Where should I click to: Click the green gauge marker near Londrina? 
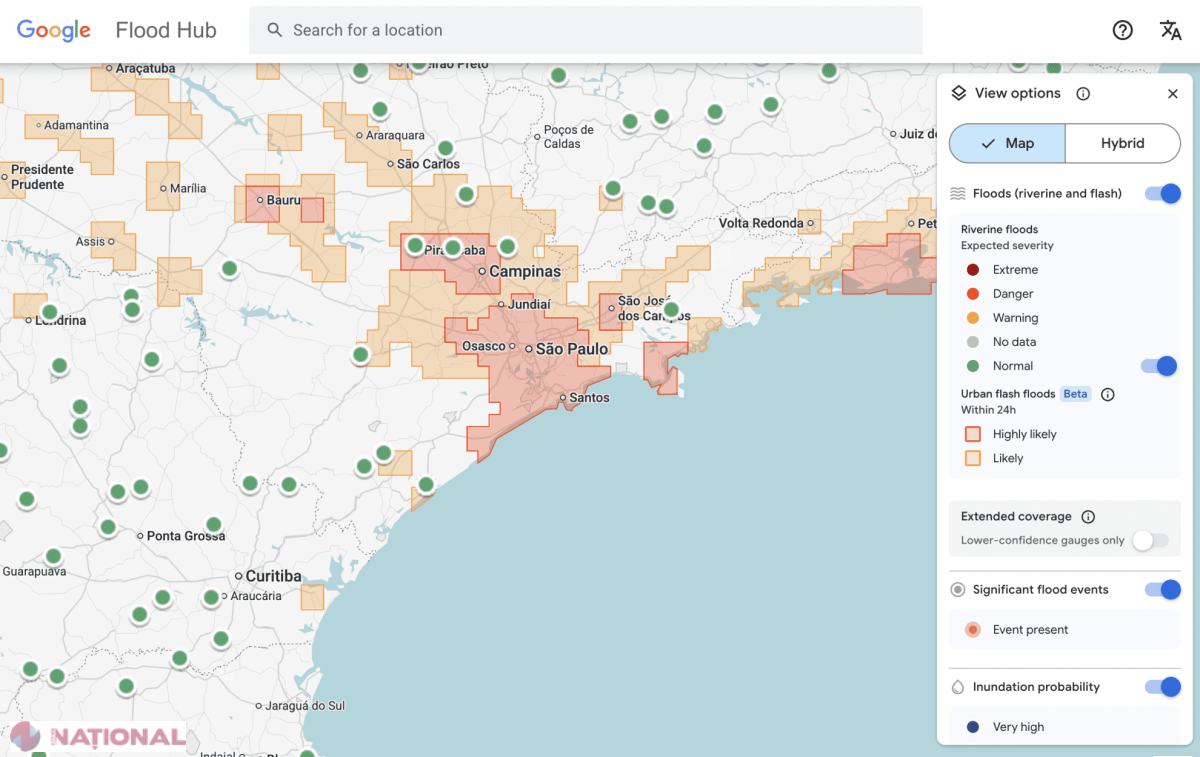click(49, 312)
